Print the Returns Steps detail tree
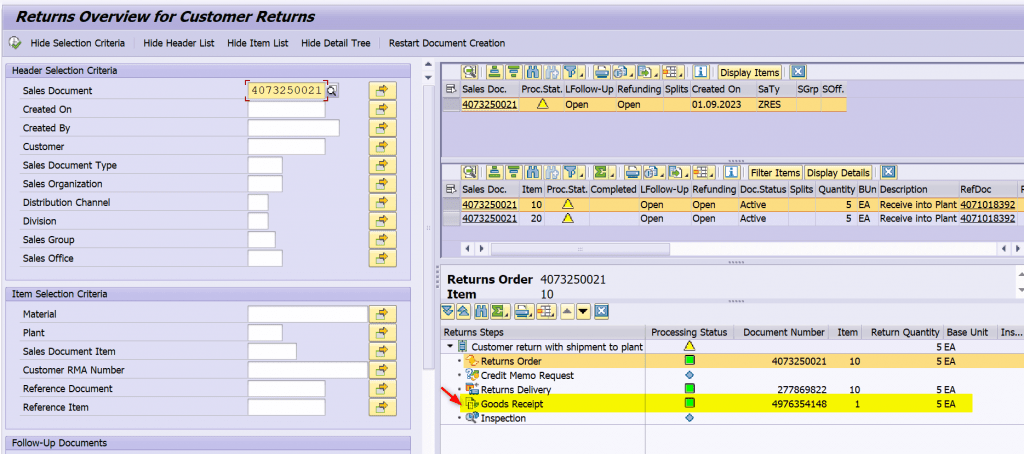This screenshot has height=454, width=1024. [x=524, y=312]
